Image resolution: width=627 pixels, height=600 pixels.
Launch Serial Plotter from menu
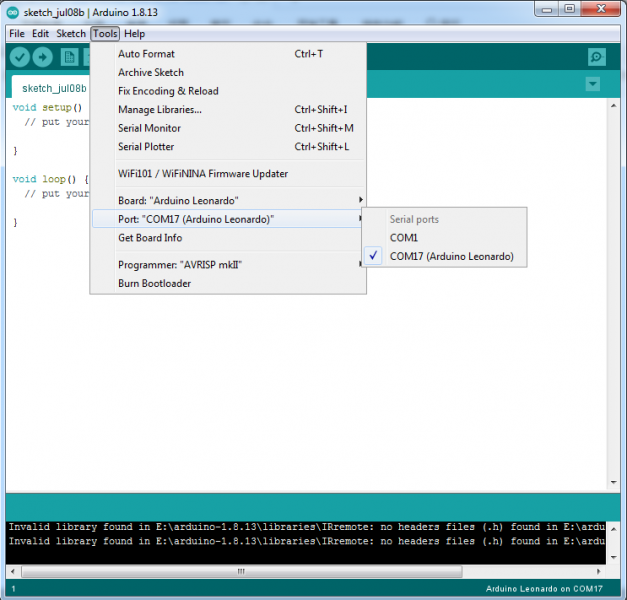[x=228, y=147]
